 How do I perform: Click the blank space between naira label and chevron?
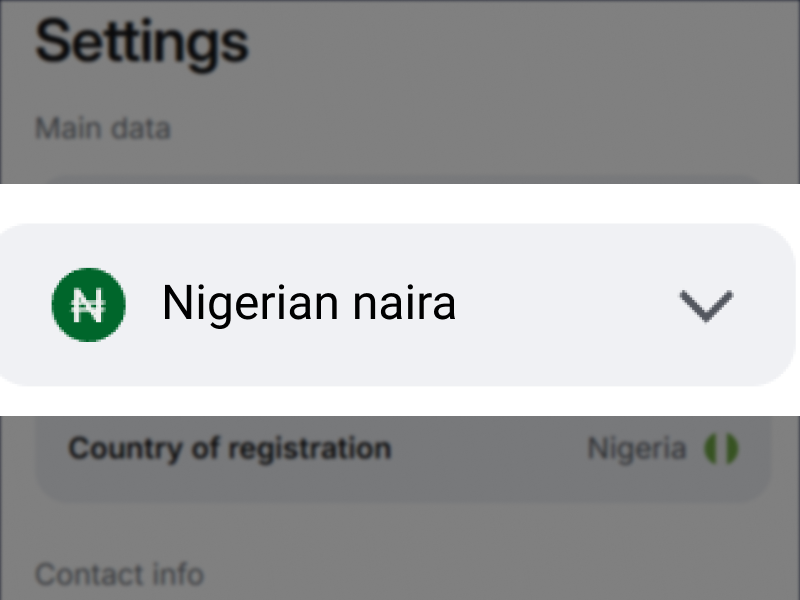(565, 305)
